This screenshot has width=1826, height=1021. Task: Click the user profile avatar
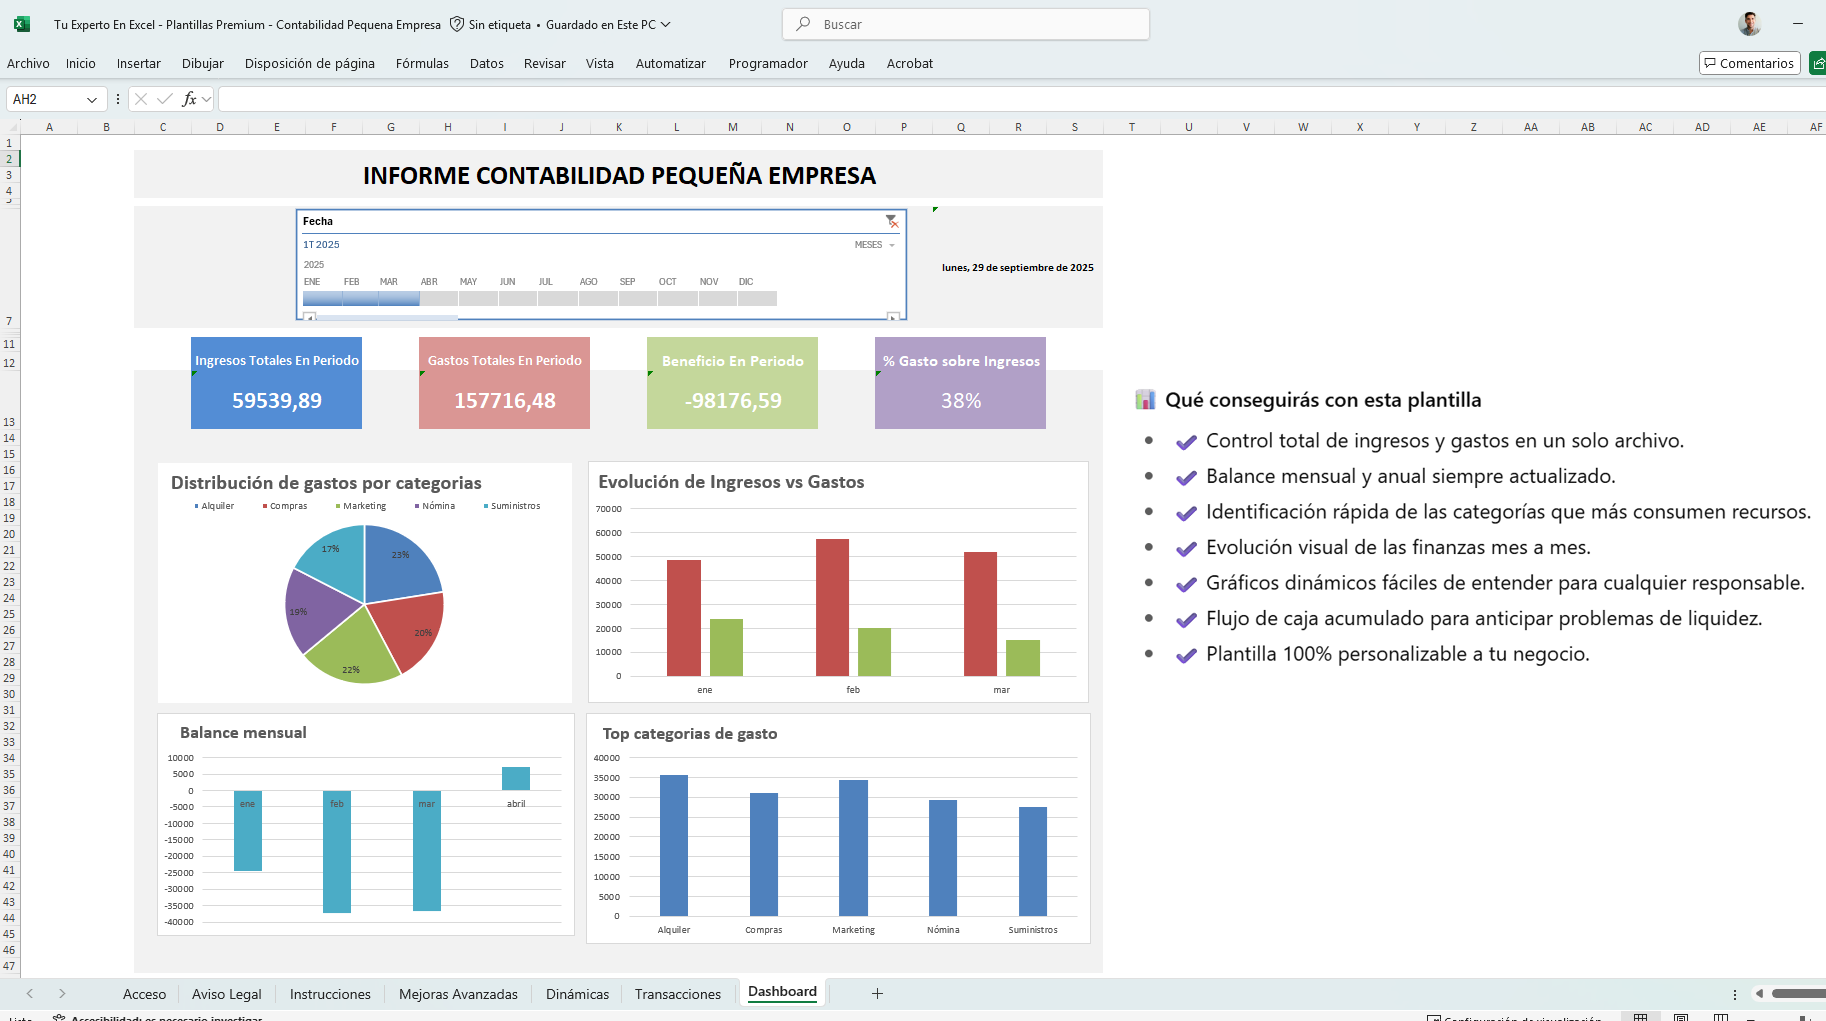pyautogui.click(x=1750, y=24)
